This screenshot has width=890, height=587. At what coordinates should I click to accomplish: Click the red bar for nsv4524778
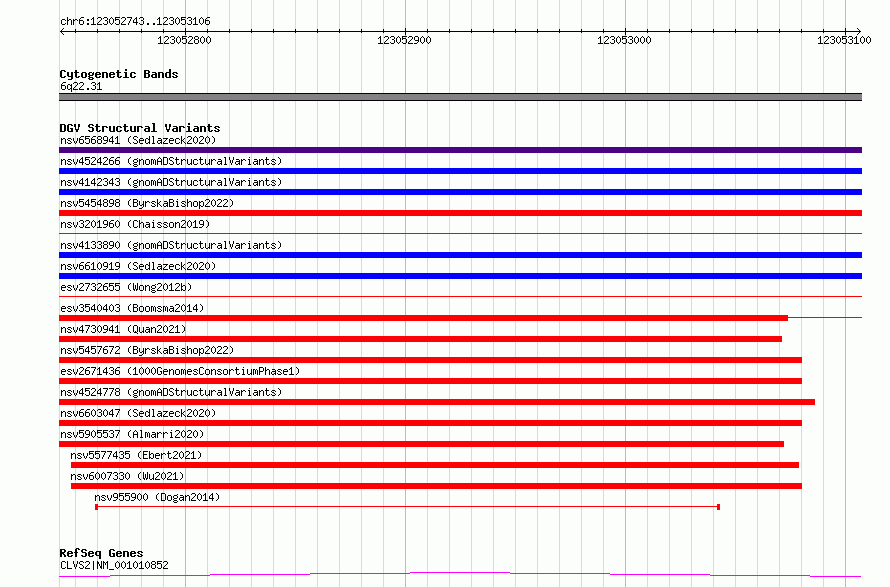(437, 402)
